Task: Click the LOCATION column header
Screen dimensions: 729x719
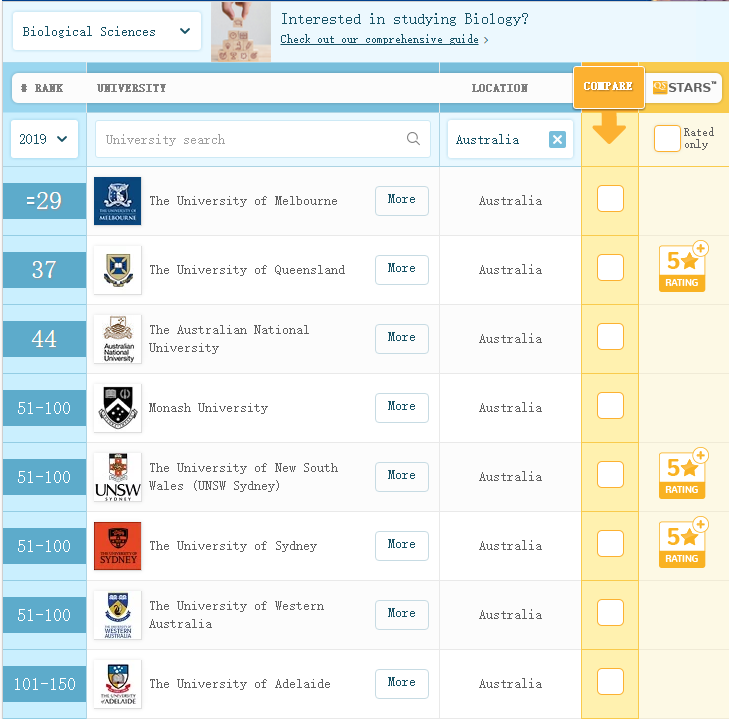Action: tap(499, 88)
